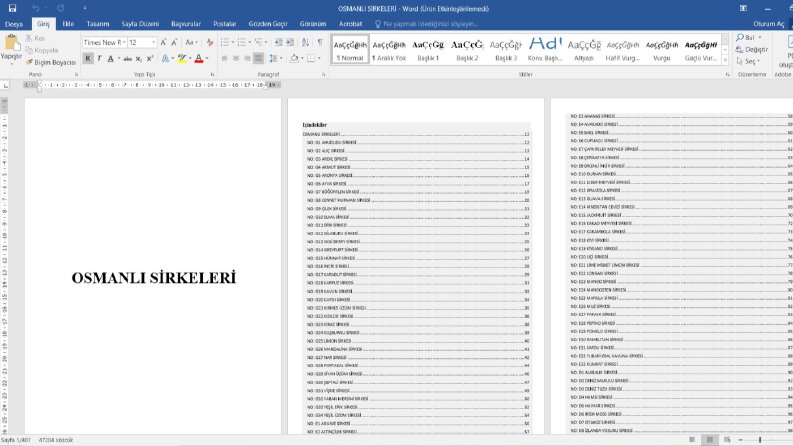Copy selection with Kopyala
The image size is (793, 446).
click(x=41, y=50)
